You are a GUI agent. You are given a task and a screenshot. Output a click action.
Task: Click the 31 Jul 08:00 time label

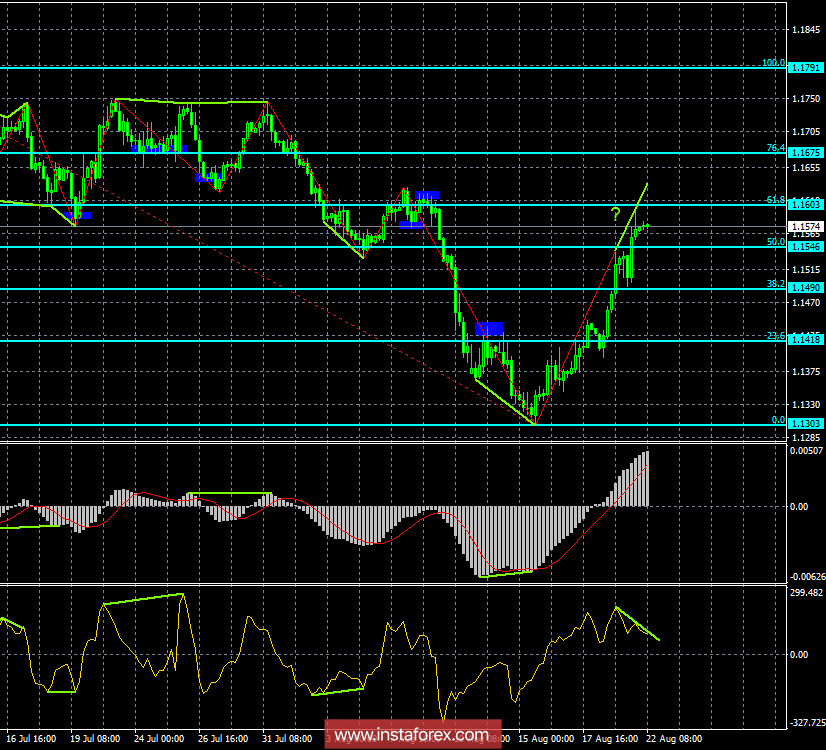click(x=285, y=740)
